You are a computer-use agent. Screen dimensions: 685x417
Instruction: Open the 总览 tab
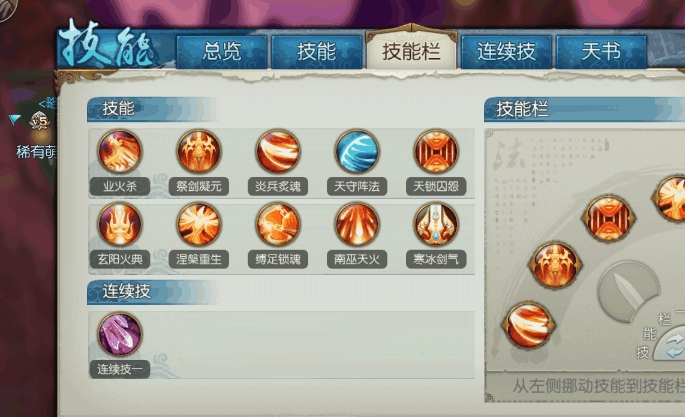[x=222, y=52]
